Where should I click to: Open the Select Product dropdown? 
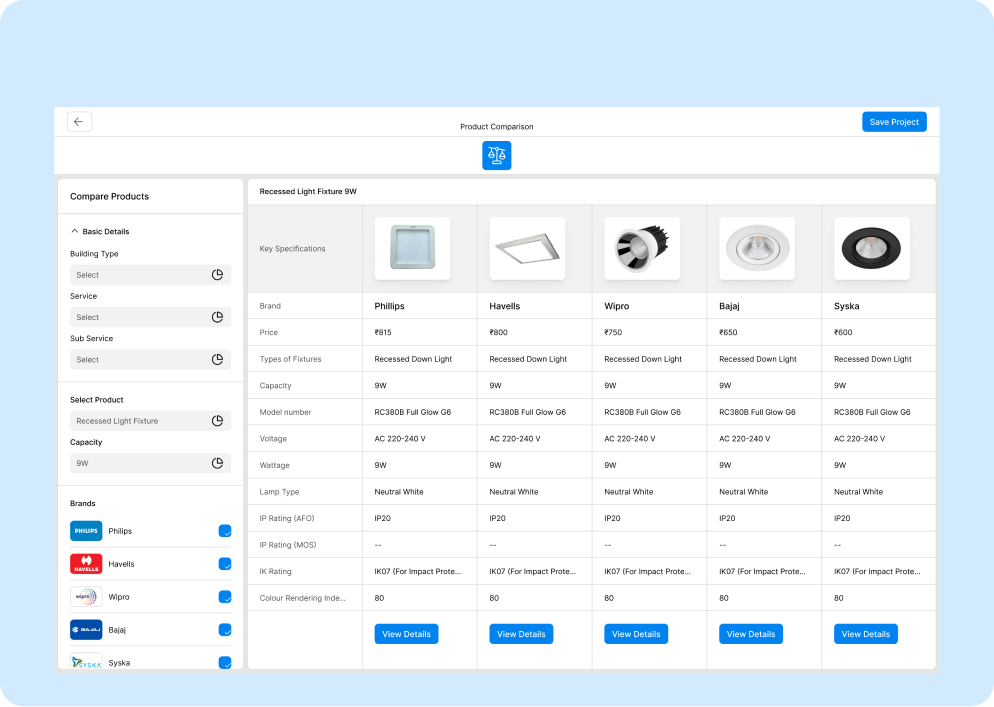click(x=150, y=421)
